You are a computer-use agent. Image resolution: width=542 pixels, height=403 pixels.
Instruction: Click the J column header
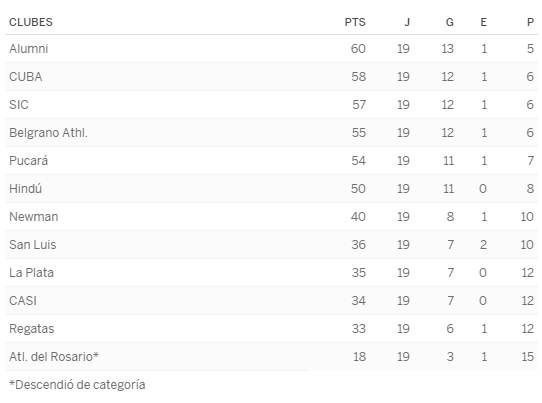click(407, 22)
